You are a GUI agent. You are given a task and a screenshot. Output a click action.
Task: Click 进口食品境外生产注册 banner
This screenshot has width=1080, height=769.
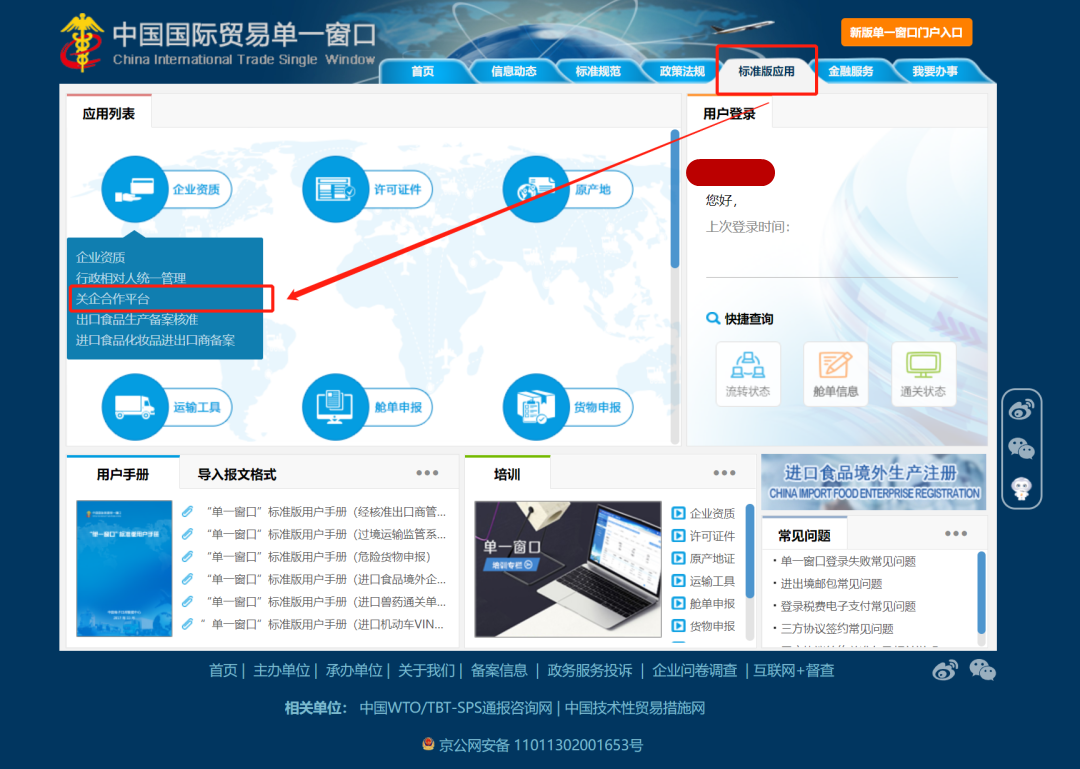[x=873, y=482]
